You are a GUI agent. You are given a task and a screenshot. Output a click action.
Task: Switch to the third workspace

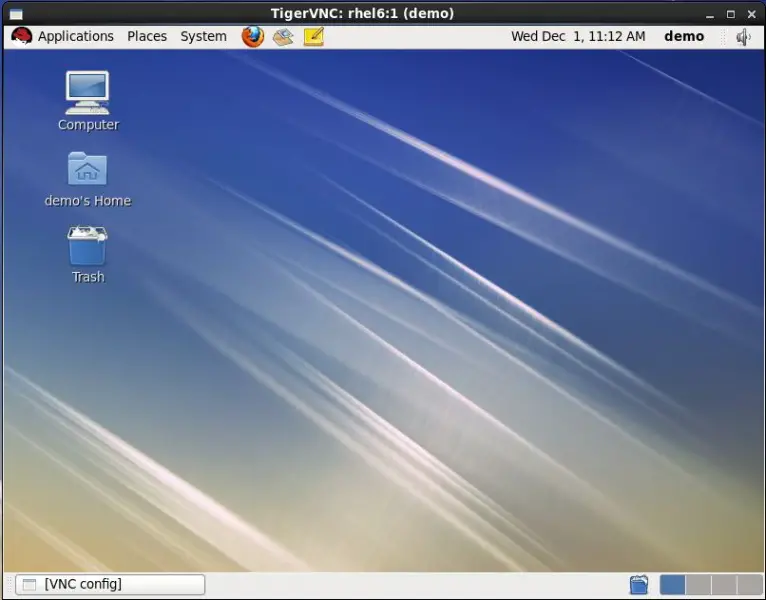[x=723, y=585]
